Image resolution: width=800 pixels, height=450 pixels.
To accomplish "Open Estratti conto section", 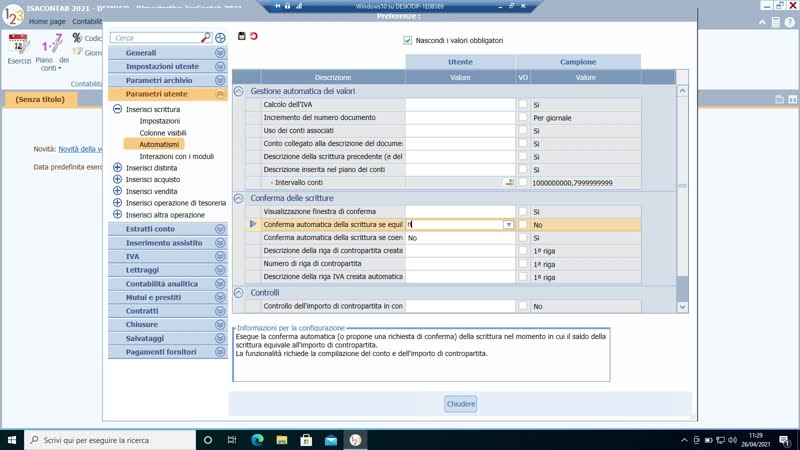I will (x=168, y=229).
